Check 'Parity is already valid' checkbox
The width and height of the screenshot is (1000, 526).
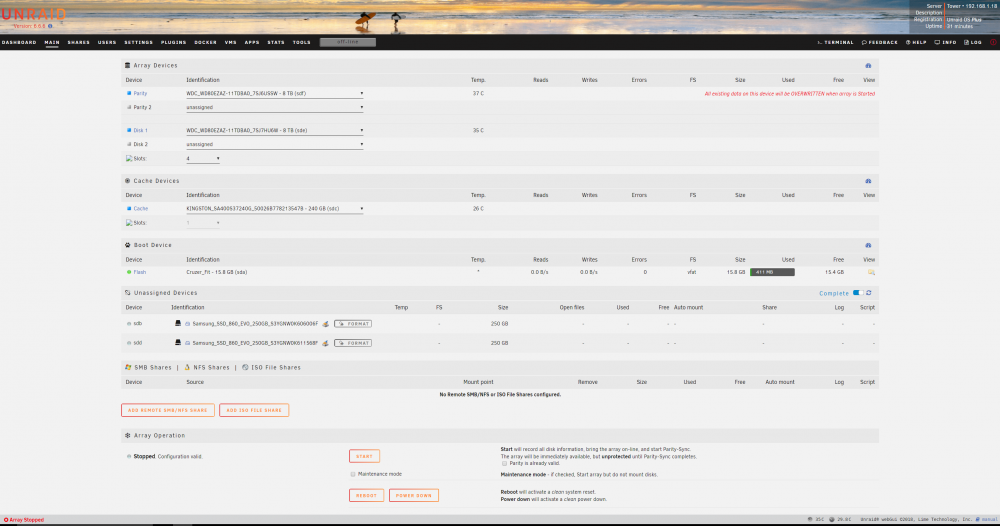tap(504, 464)
